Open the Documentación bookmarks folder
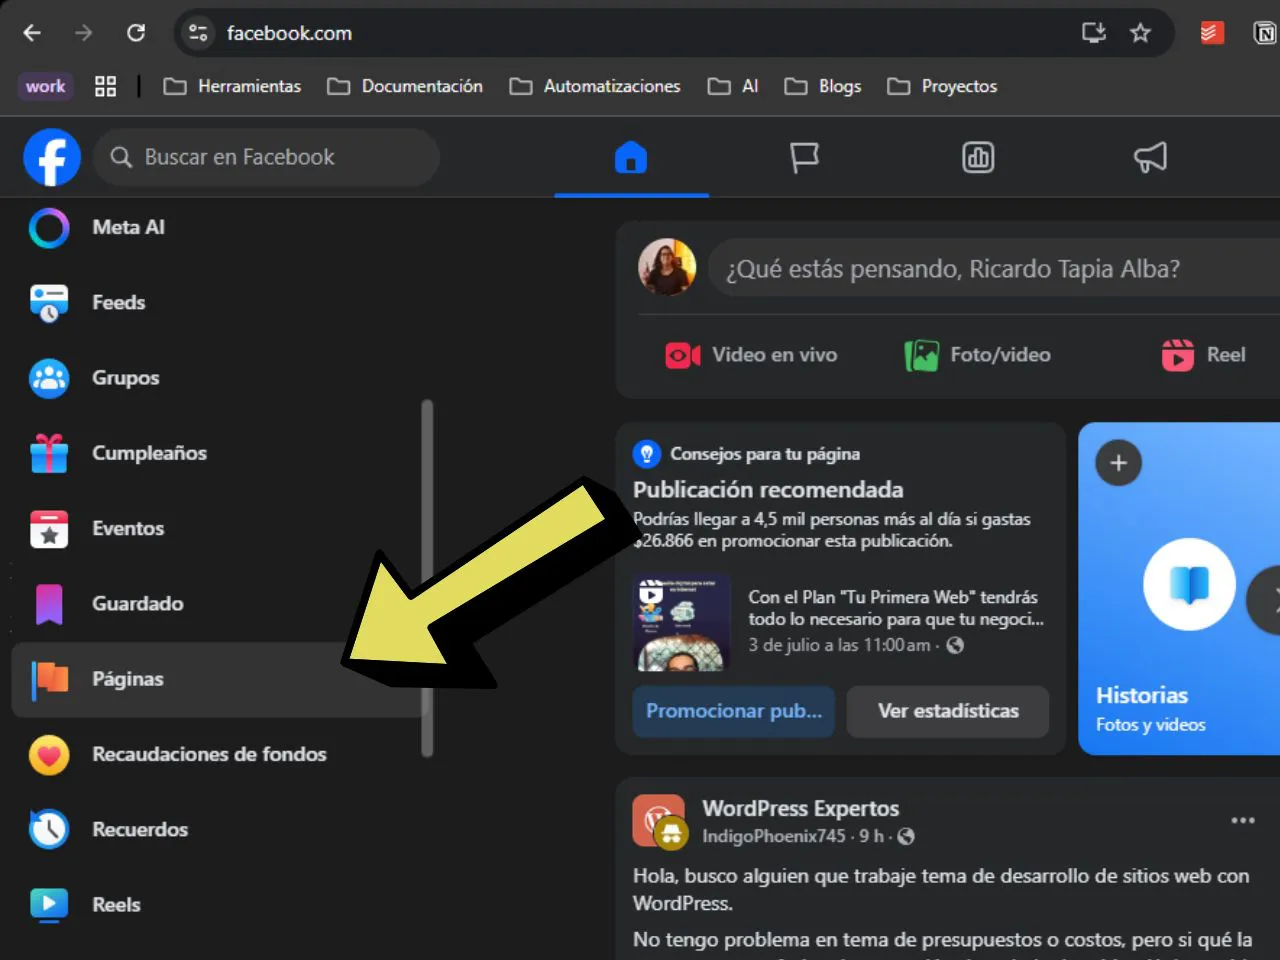This screenshot has height=960, width=1280. pyautogui.click(x=405, y=86)
